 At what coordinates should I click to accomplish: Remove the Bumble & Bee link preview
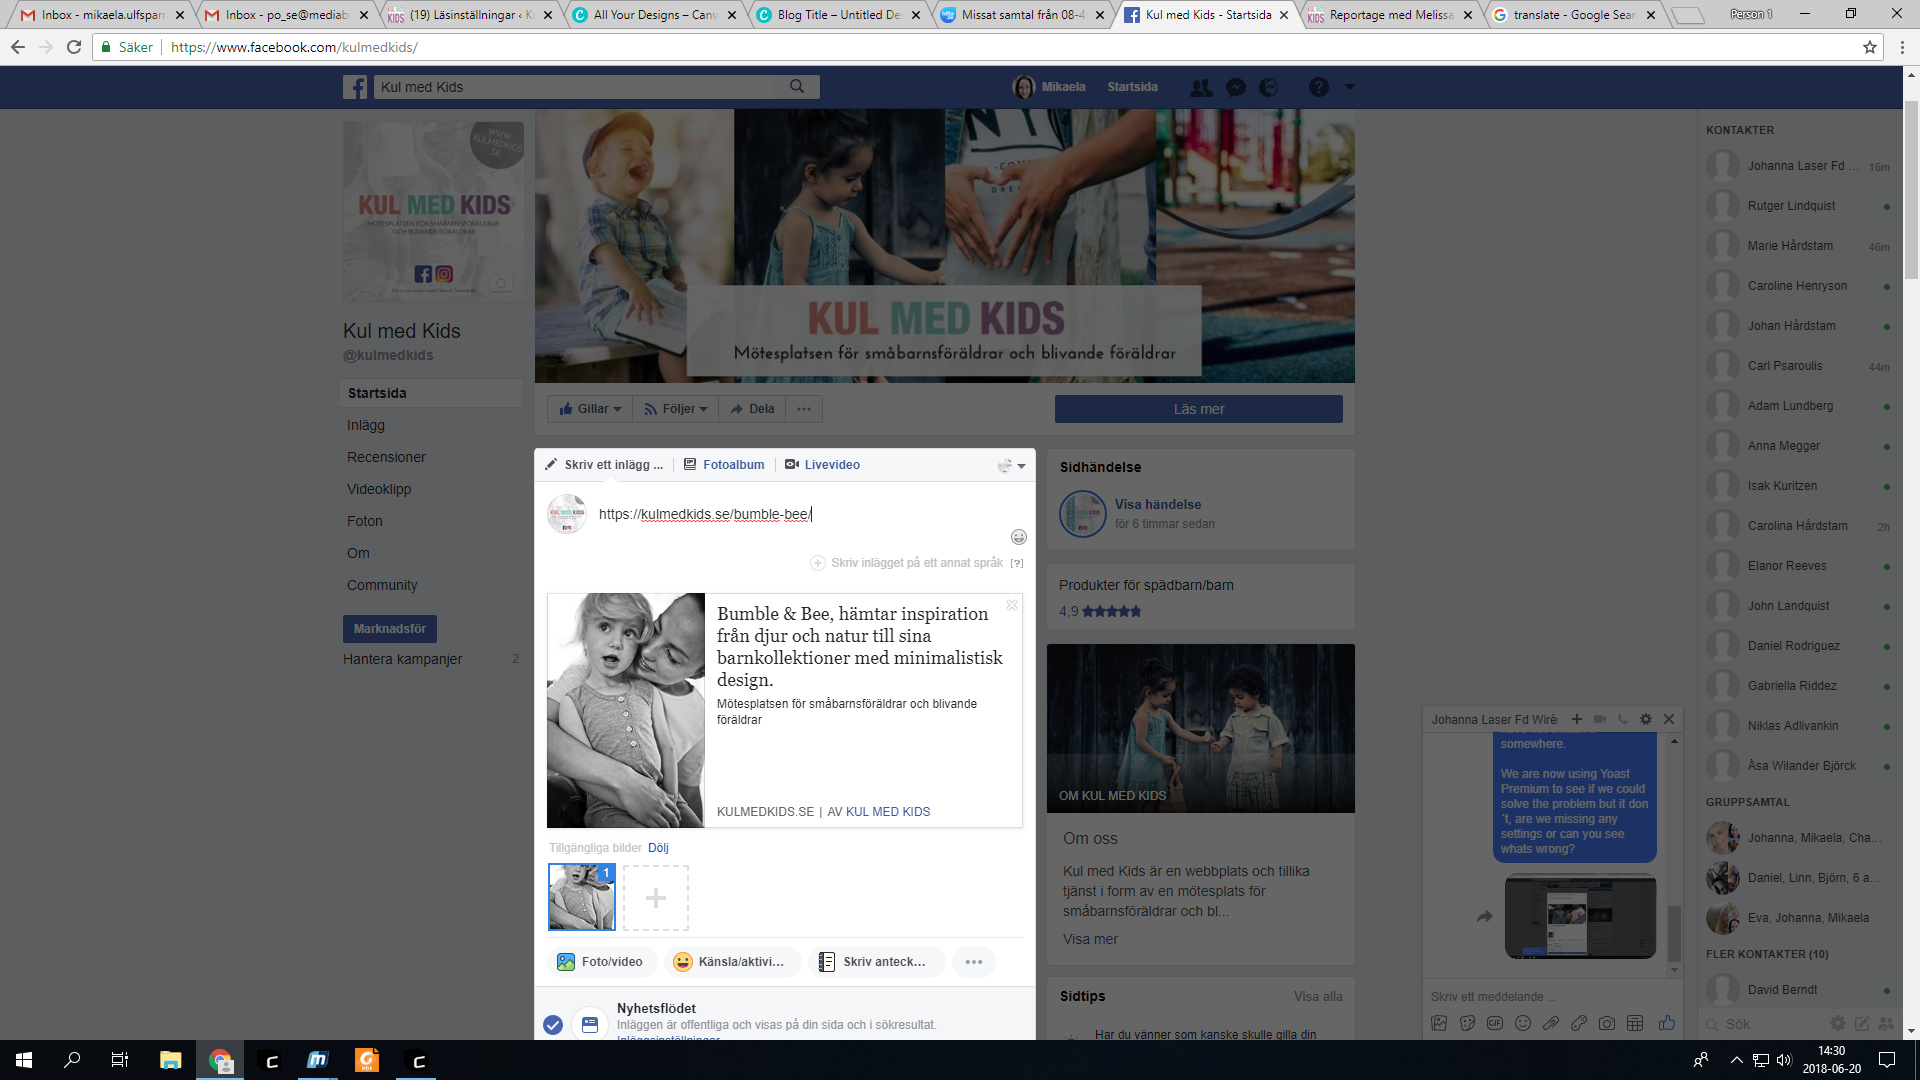tap(1012, 605)
